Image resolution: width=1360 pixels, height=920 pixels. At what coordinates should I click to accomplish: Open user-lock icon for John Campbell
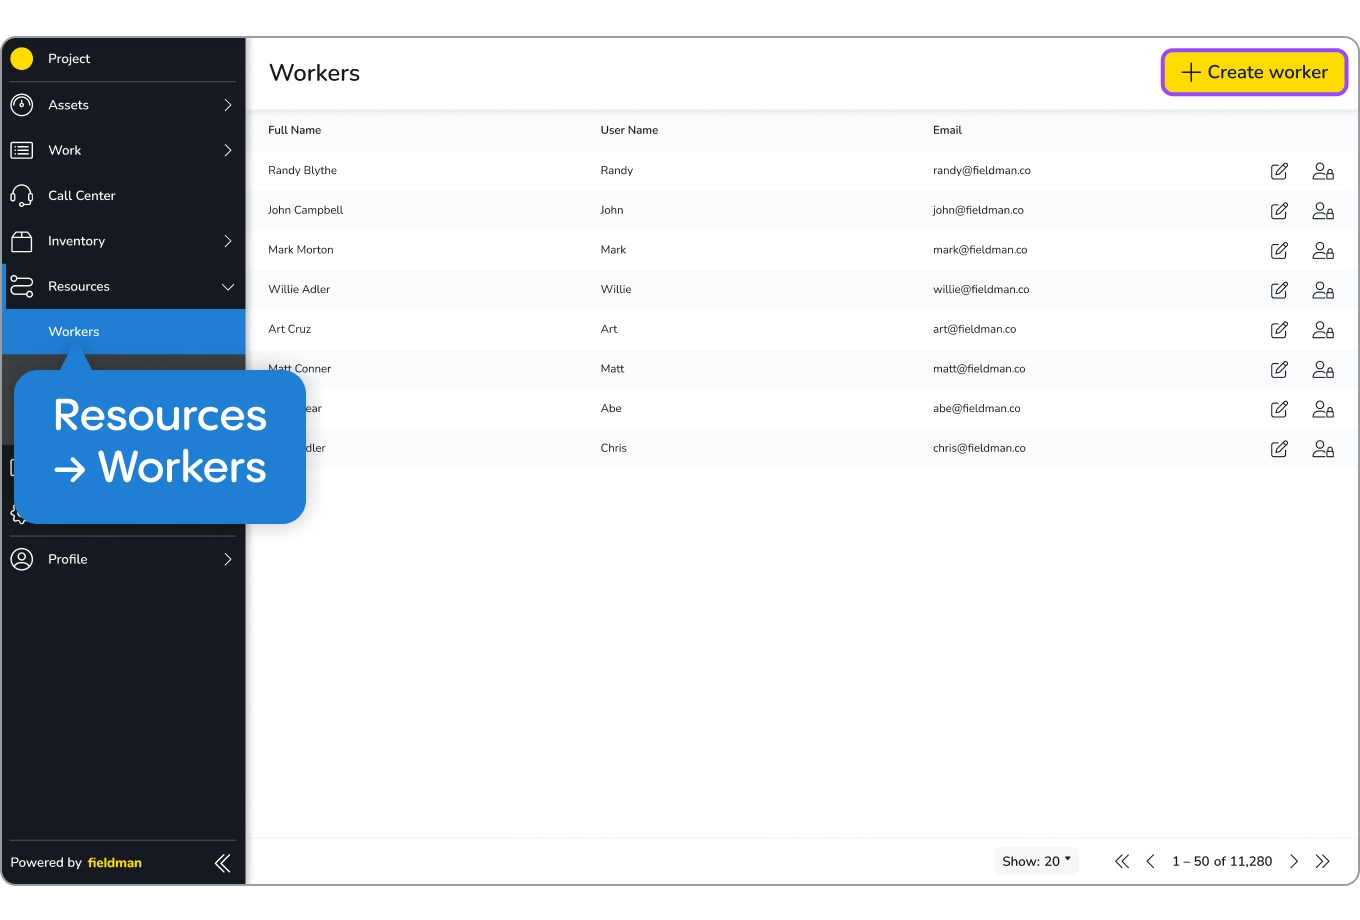pos(1323,211)
